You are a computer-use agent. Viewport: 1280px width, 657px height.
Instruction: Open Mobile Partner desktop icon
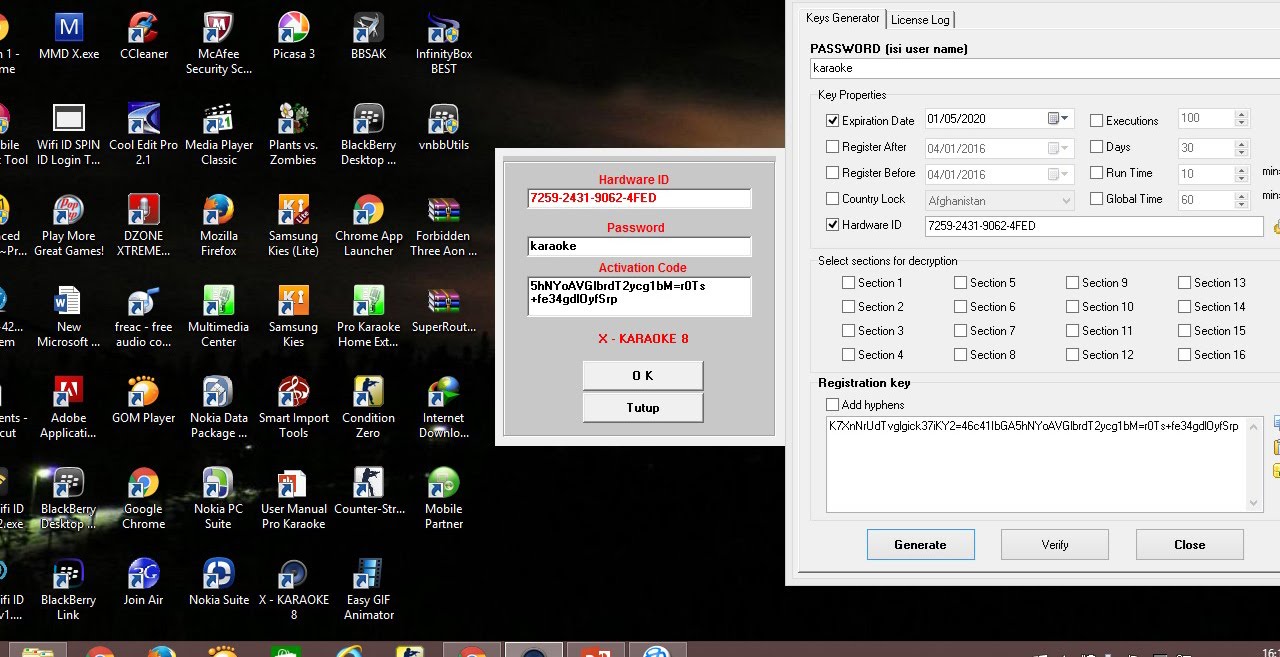tap(444, 498)
